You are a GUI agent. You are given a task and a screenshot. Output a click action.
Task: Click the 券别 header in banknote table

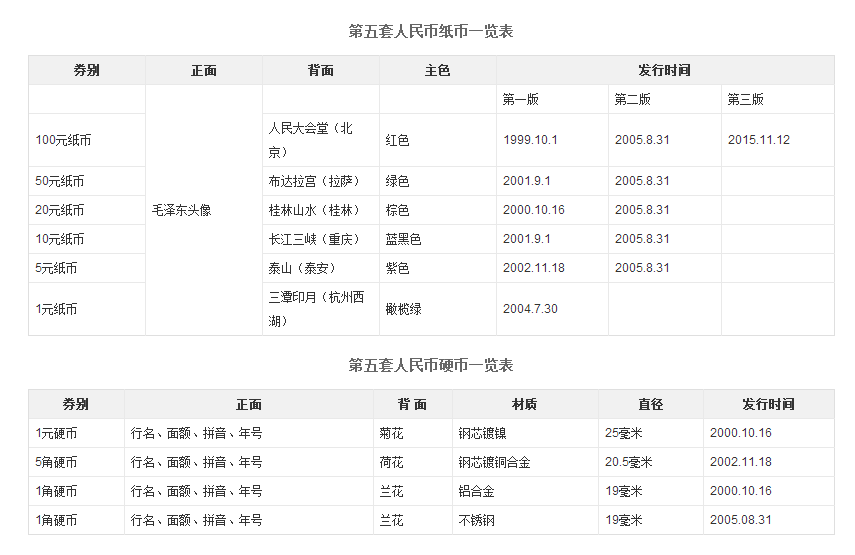coord(87,70)
